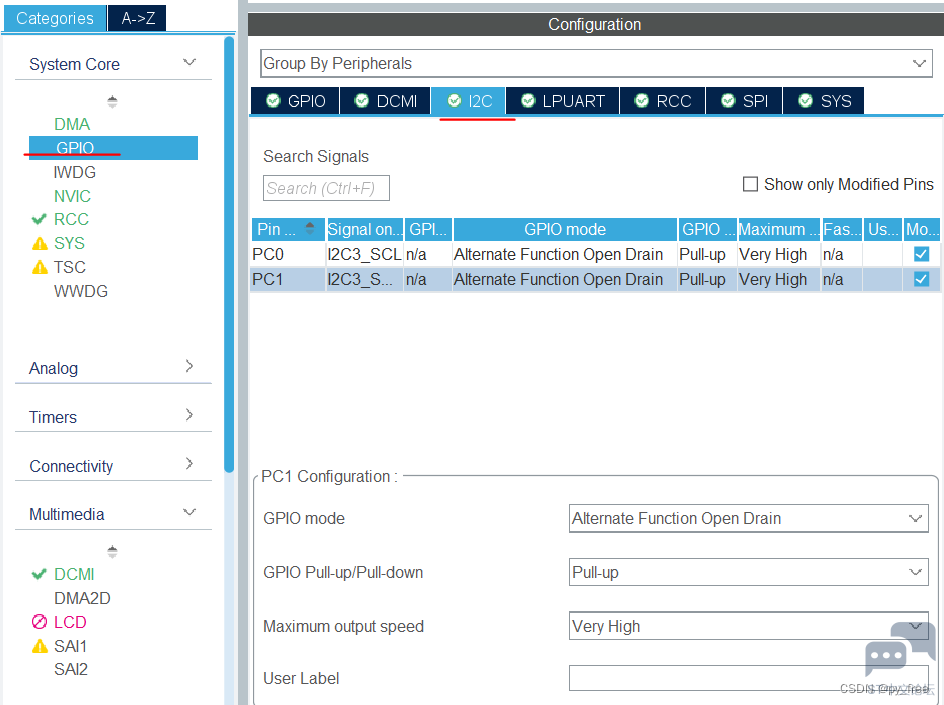Viewport: 944px width, 705px height.
Task: Select SAI2 in Multimedia list
Action: [x=71, y=669]
